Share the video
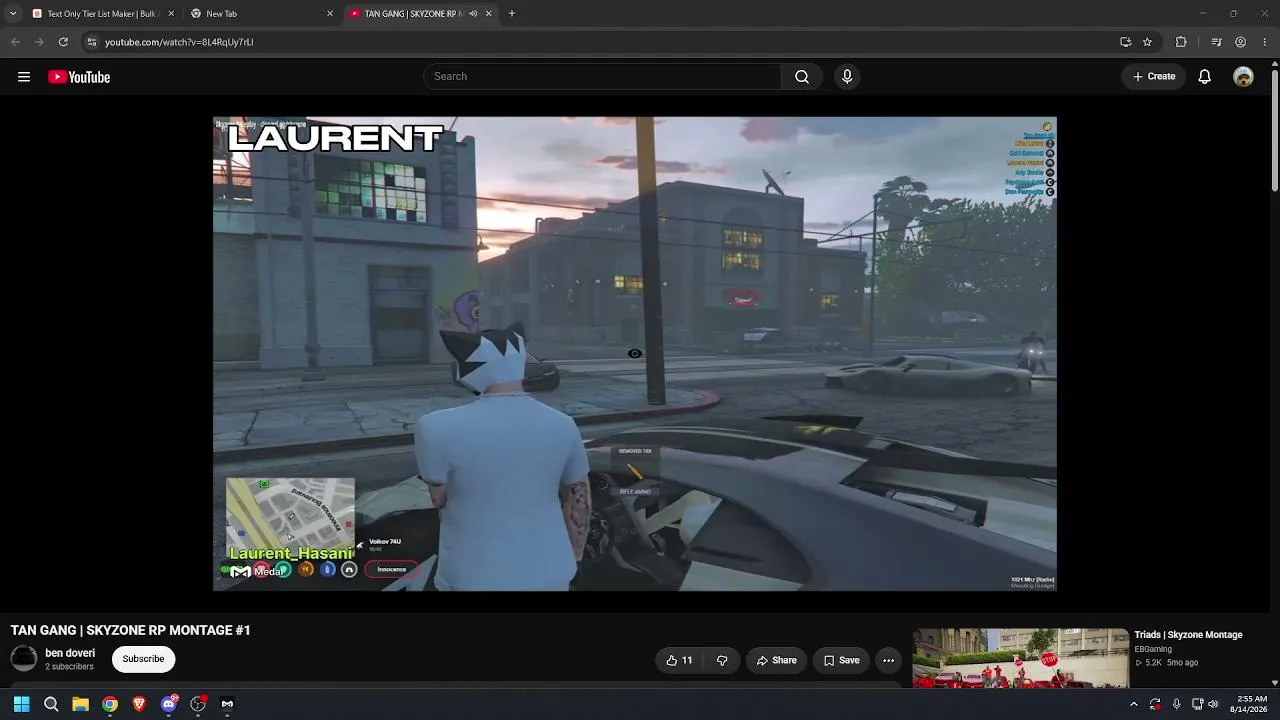 pyautogui.click(x=776, y=660)
